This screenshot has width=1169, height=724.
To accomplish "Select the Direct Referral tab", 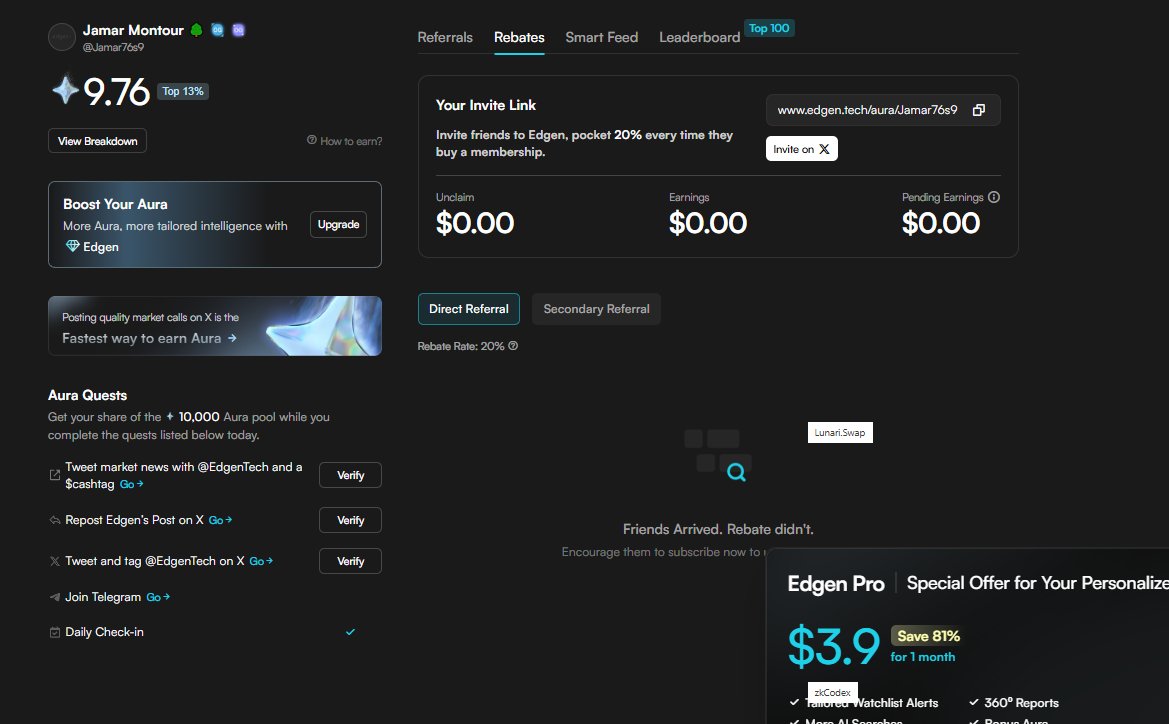I will 469,309.
